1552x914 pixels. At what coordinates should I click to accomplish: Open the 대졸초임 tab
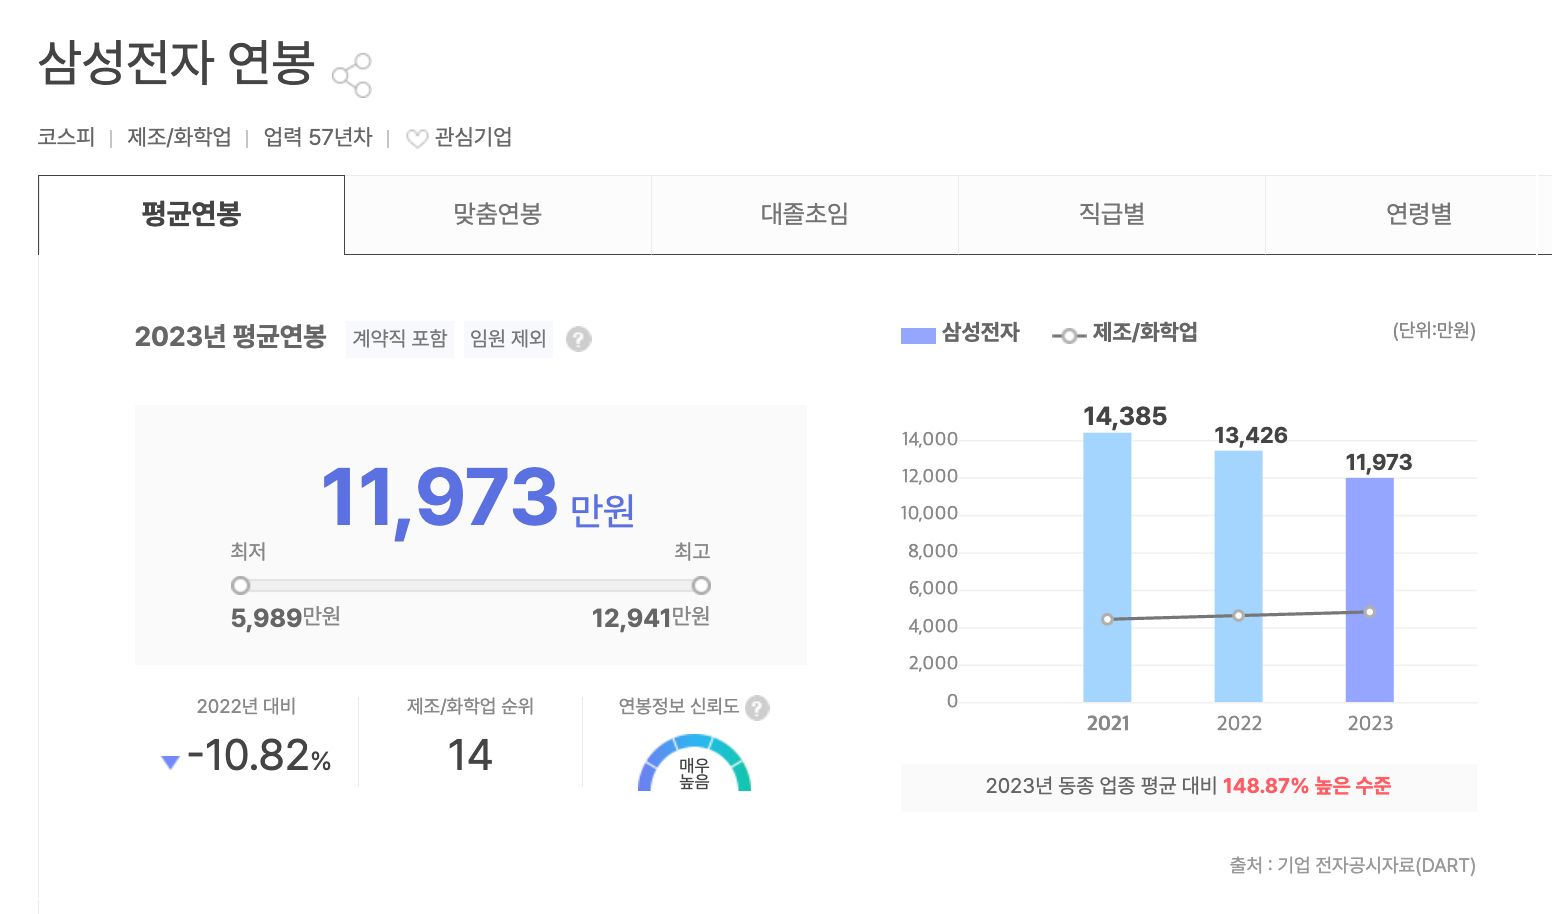(805, 215)
